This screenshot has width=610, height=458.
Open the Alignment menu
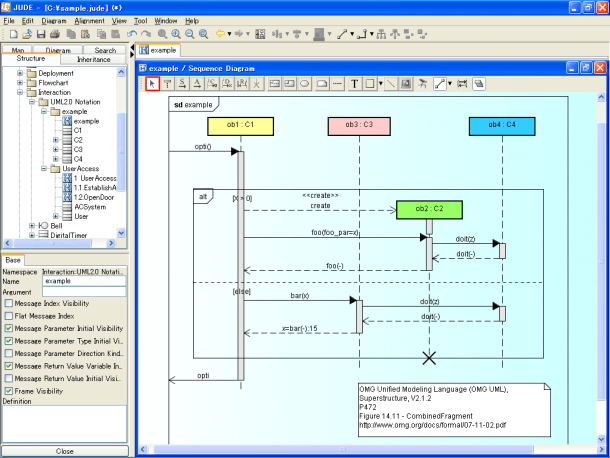pyautogui.click(x=89, y=21)
